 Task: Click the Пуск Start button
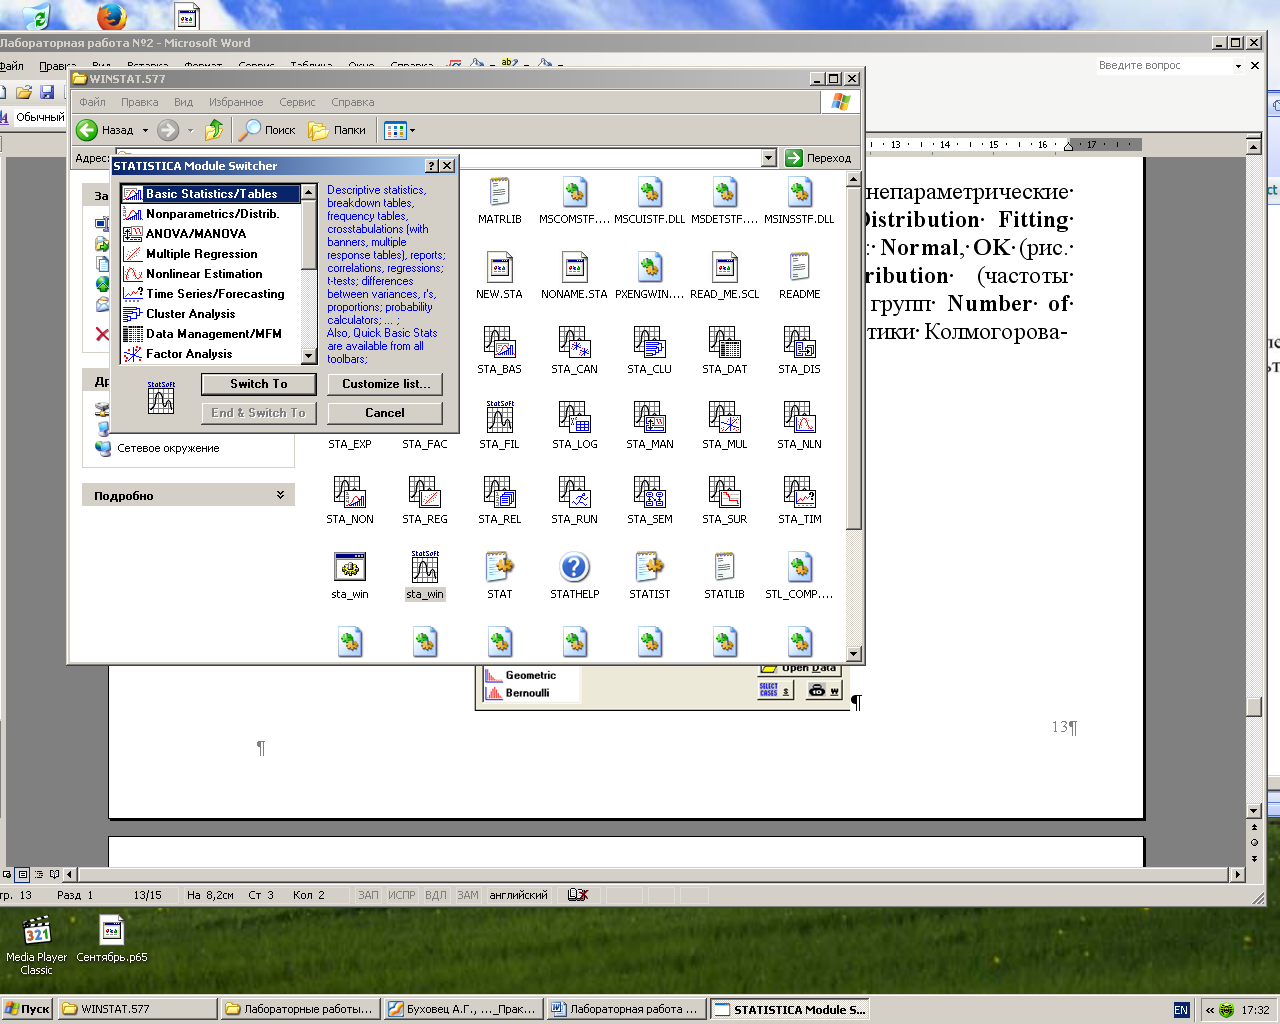pyautogui.click(x=27, y=1009)
